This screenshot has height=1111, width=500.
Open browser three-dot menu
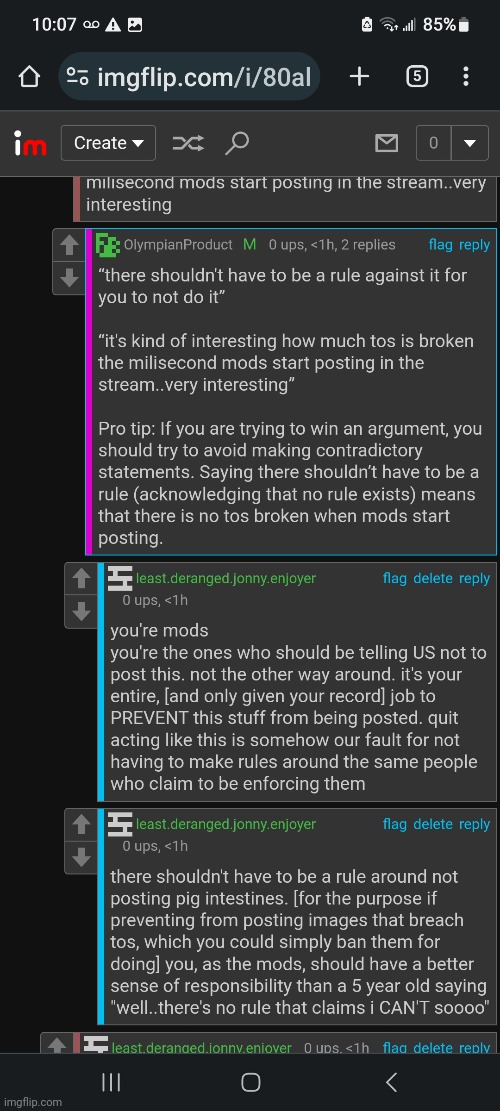(465, 77)
